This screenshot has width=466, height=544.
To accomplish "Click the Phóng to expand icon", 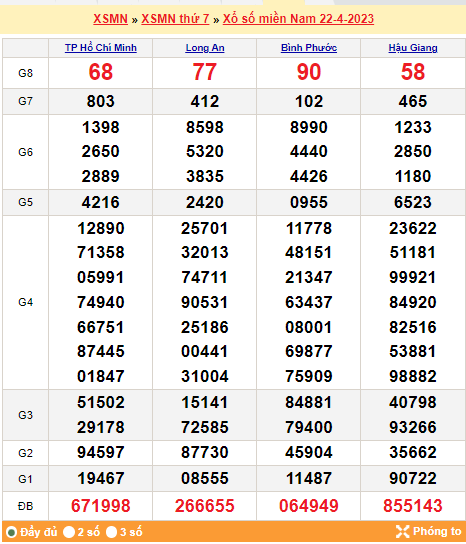I will click(x=403, y=532).
